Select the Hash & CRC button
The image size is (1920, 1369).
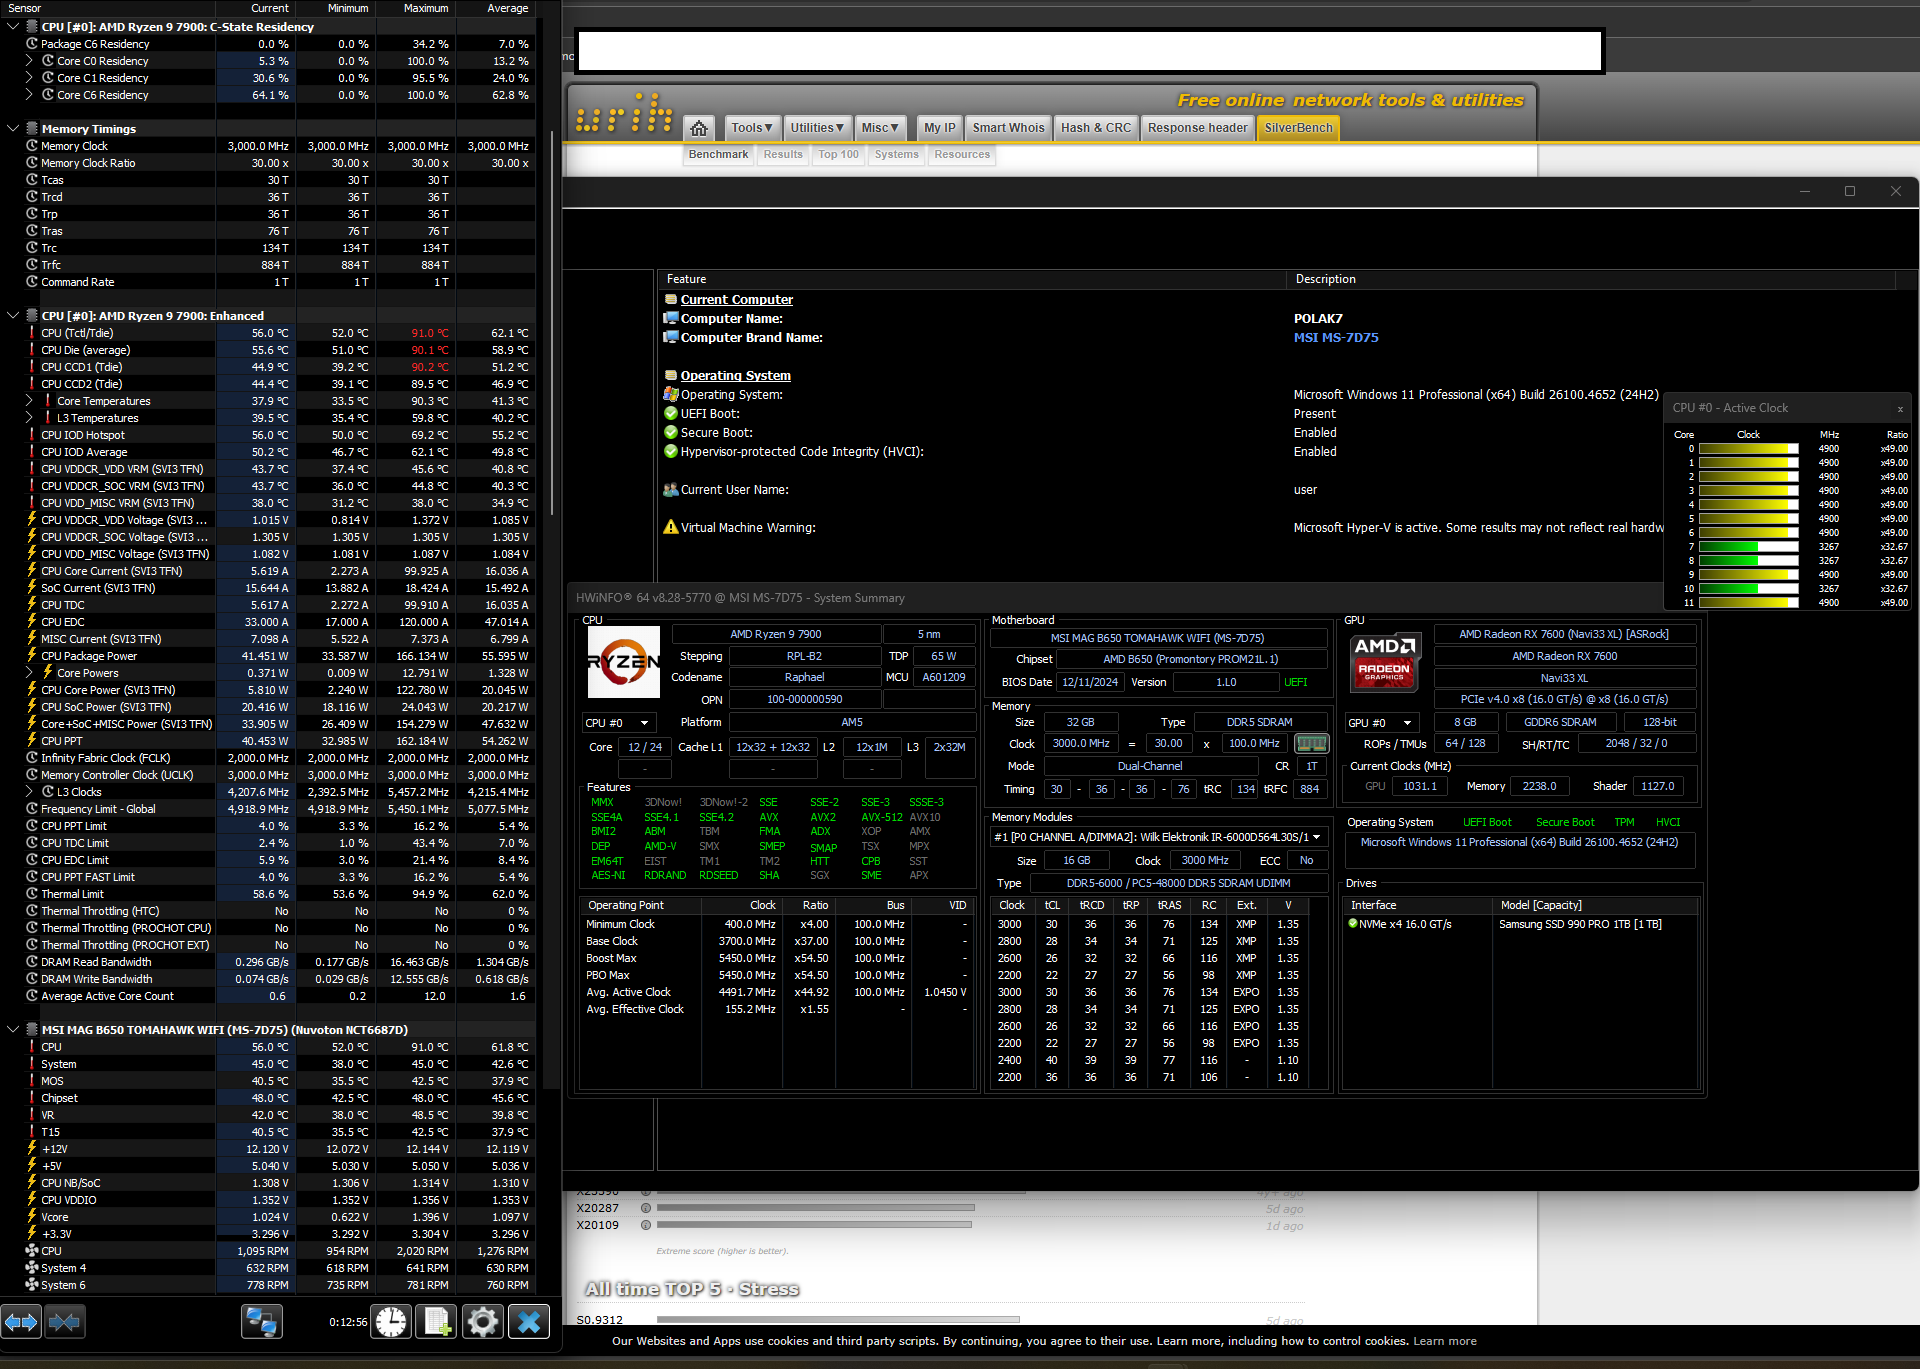[x=1095, y=128]
